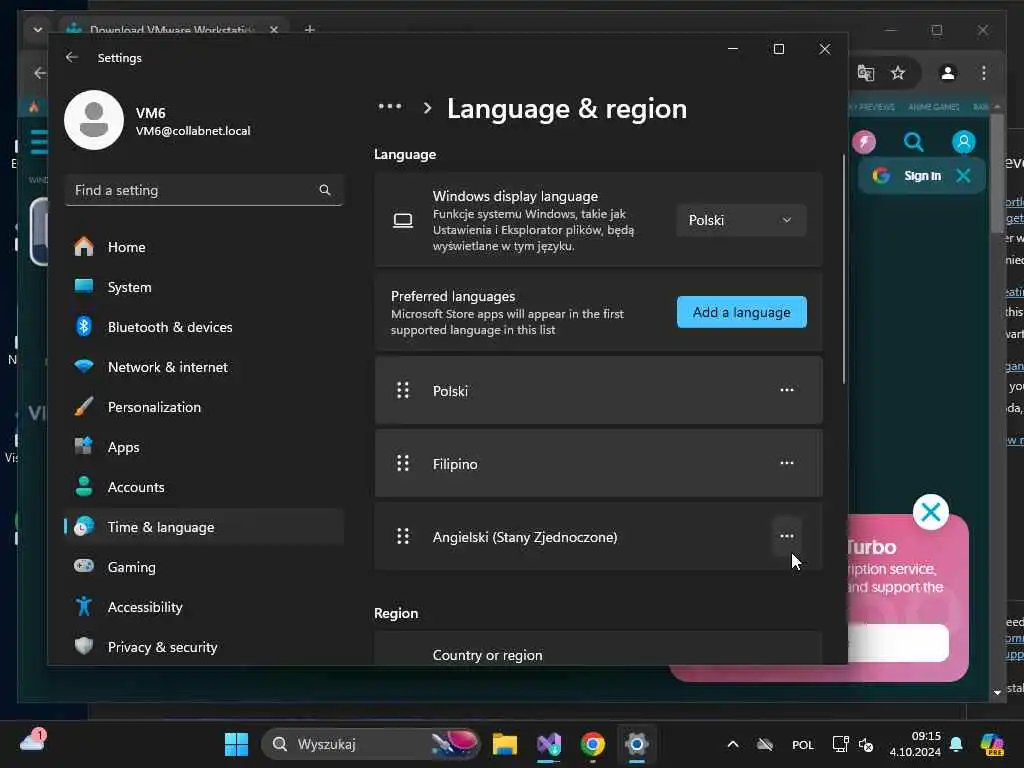Click the Accounts sidebar icon
1024x768 pixels.
84,487
